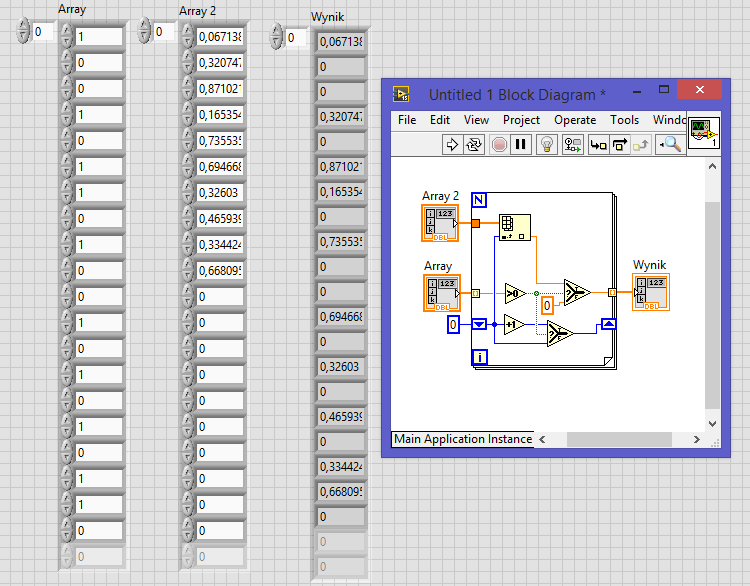Click the Search magnifier icon in the toolbar

[x=670, y=144]
